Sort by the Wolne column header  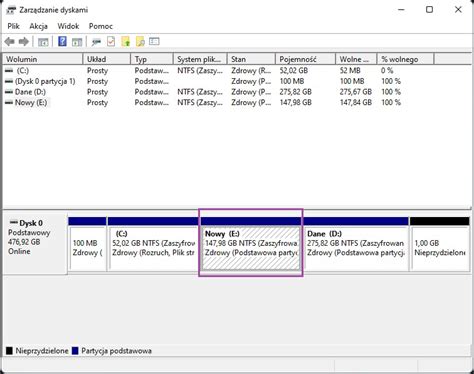356,59
